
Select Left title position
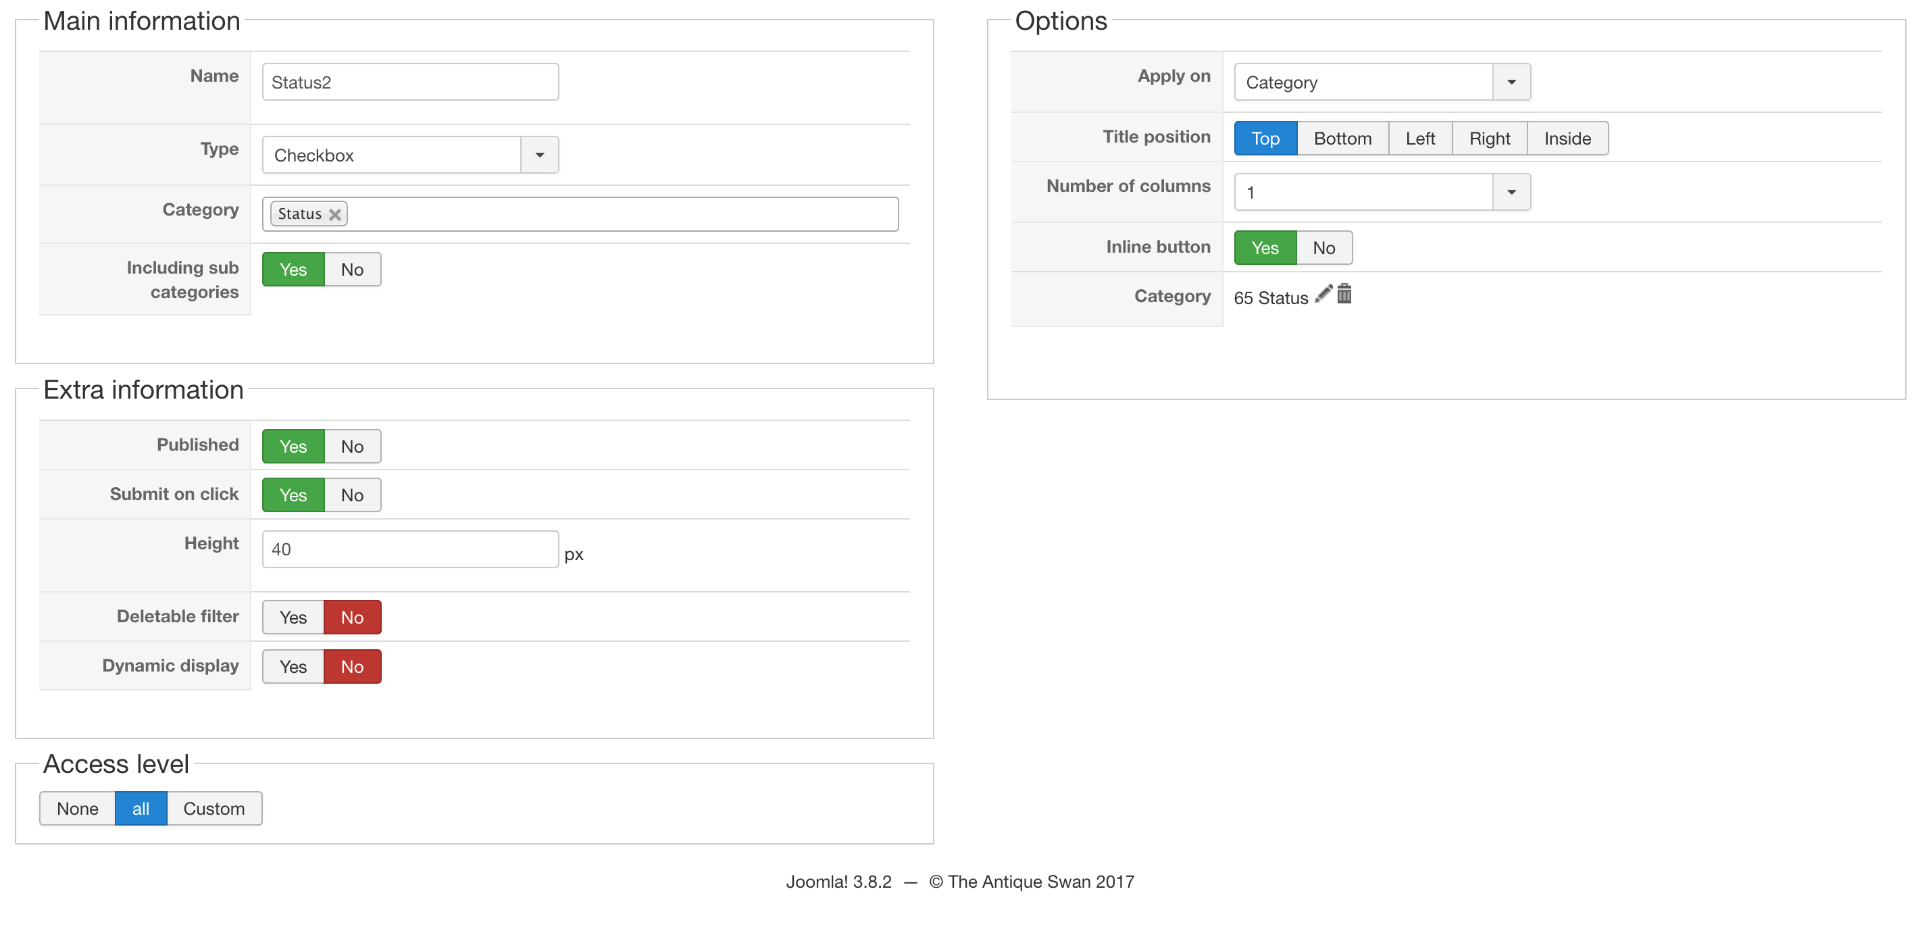(1420, 139)
